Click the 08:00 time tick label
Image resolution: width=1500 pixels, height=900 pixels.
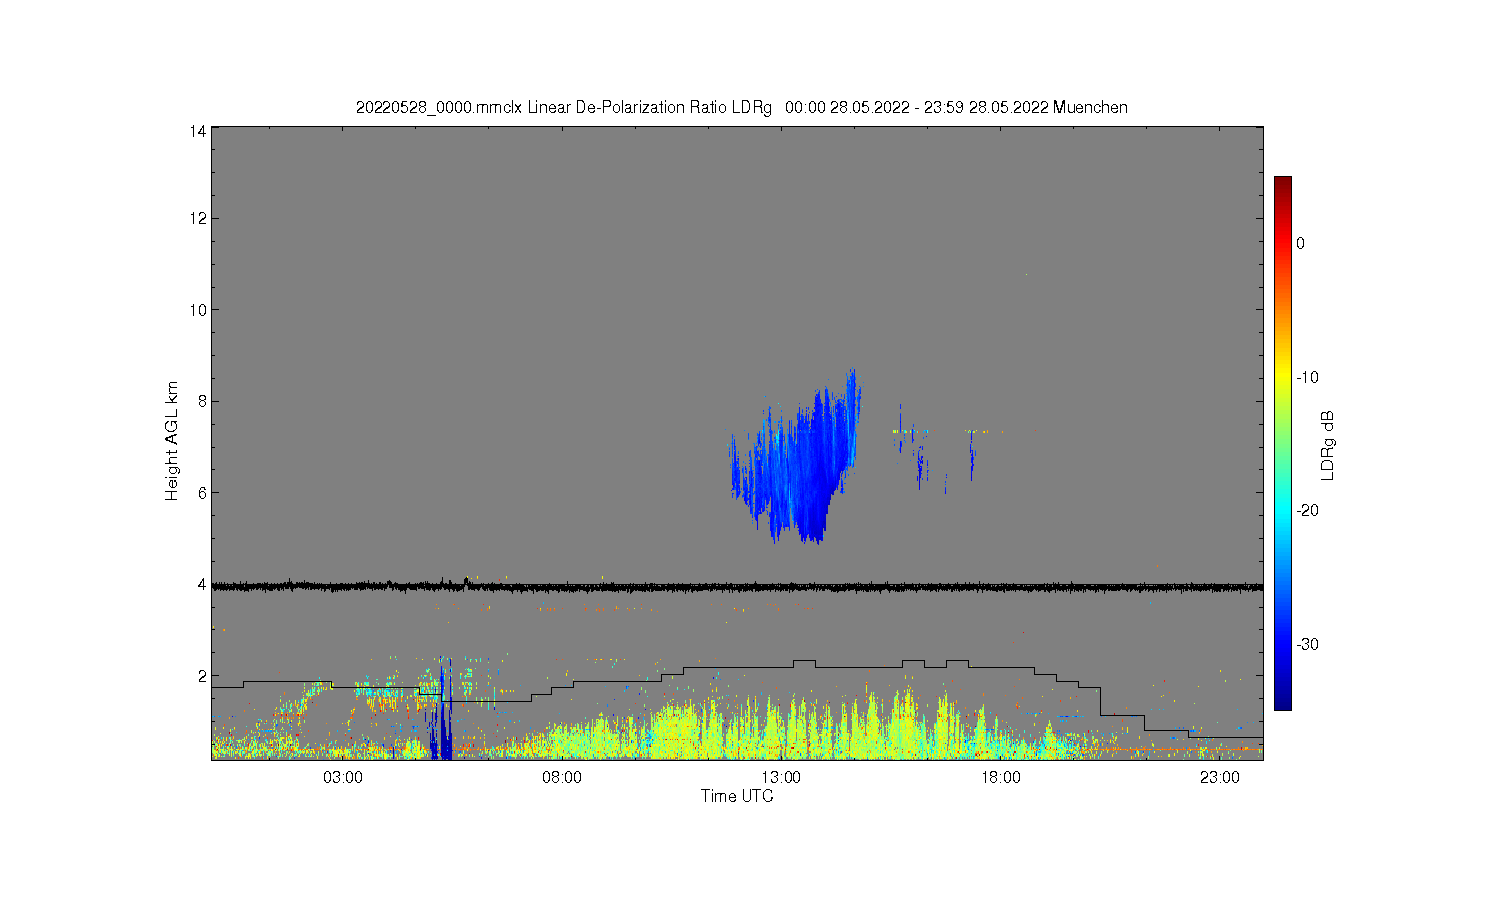tap(562, 778)
